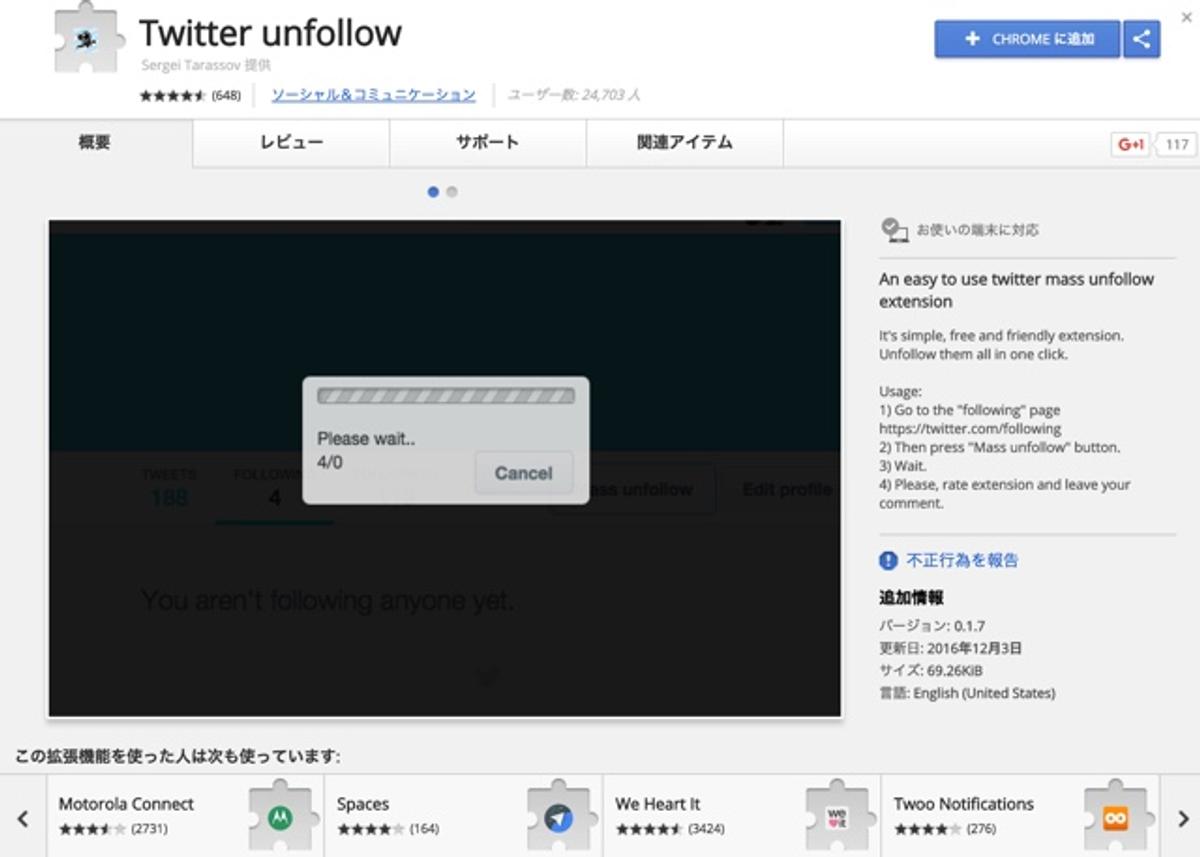The height and width of the screenshot is (857, 1200).
Task: Click the 不正行為を報告 link
Action: 962,561
